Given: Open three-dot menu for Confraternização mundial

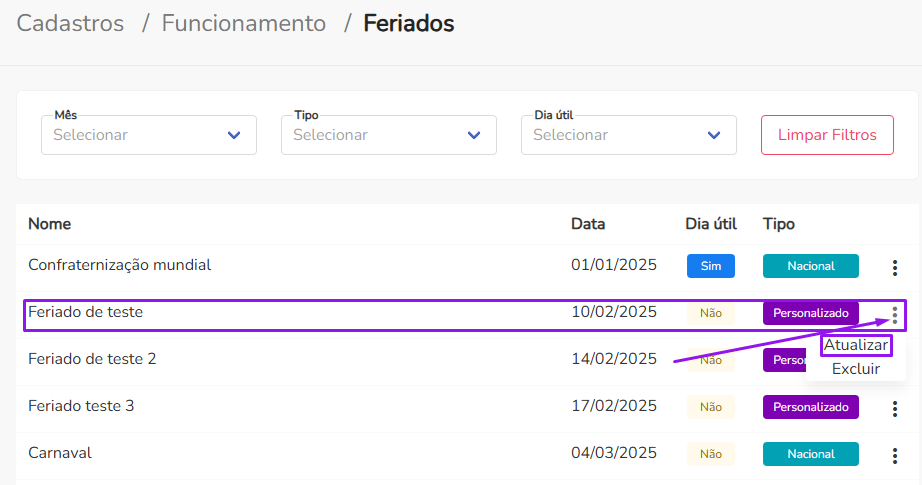Looking at the screenshot, I should 894,267.
